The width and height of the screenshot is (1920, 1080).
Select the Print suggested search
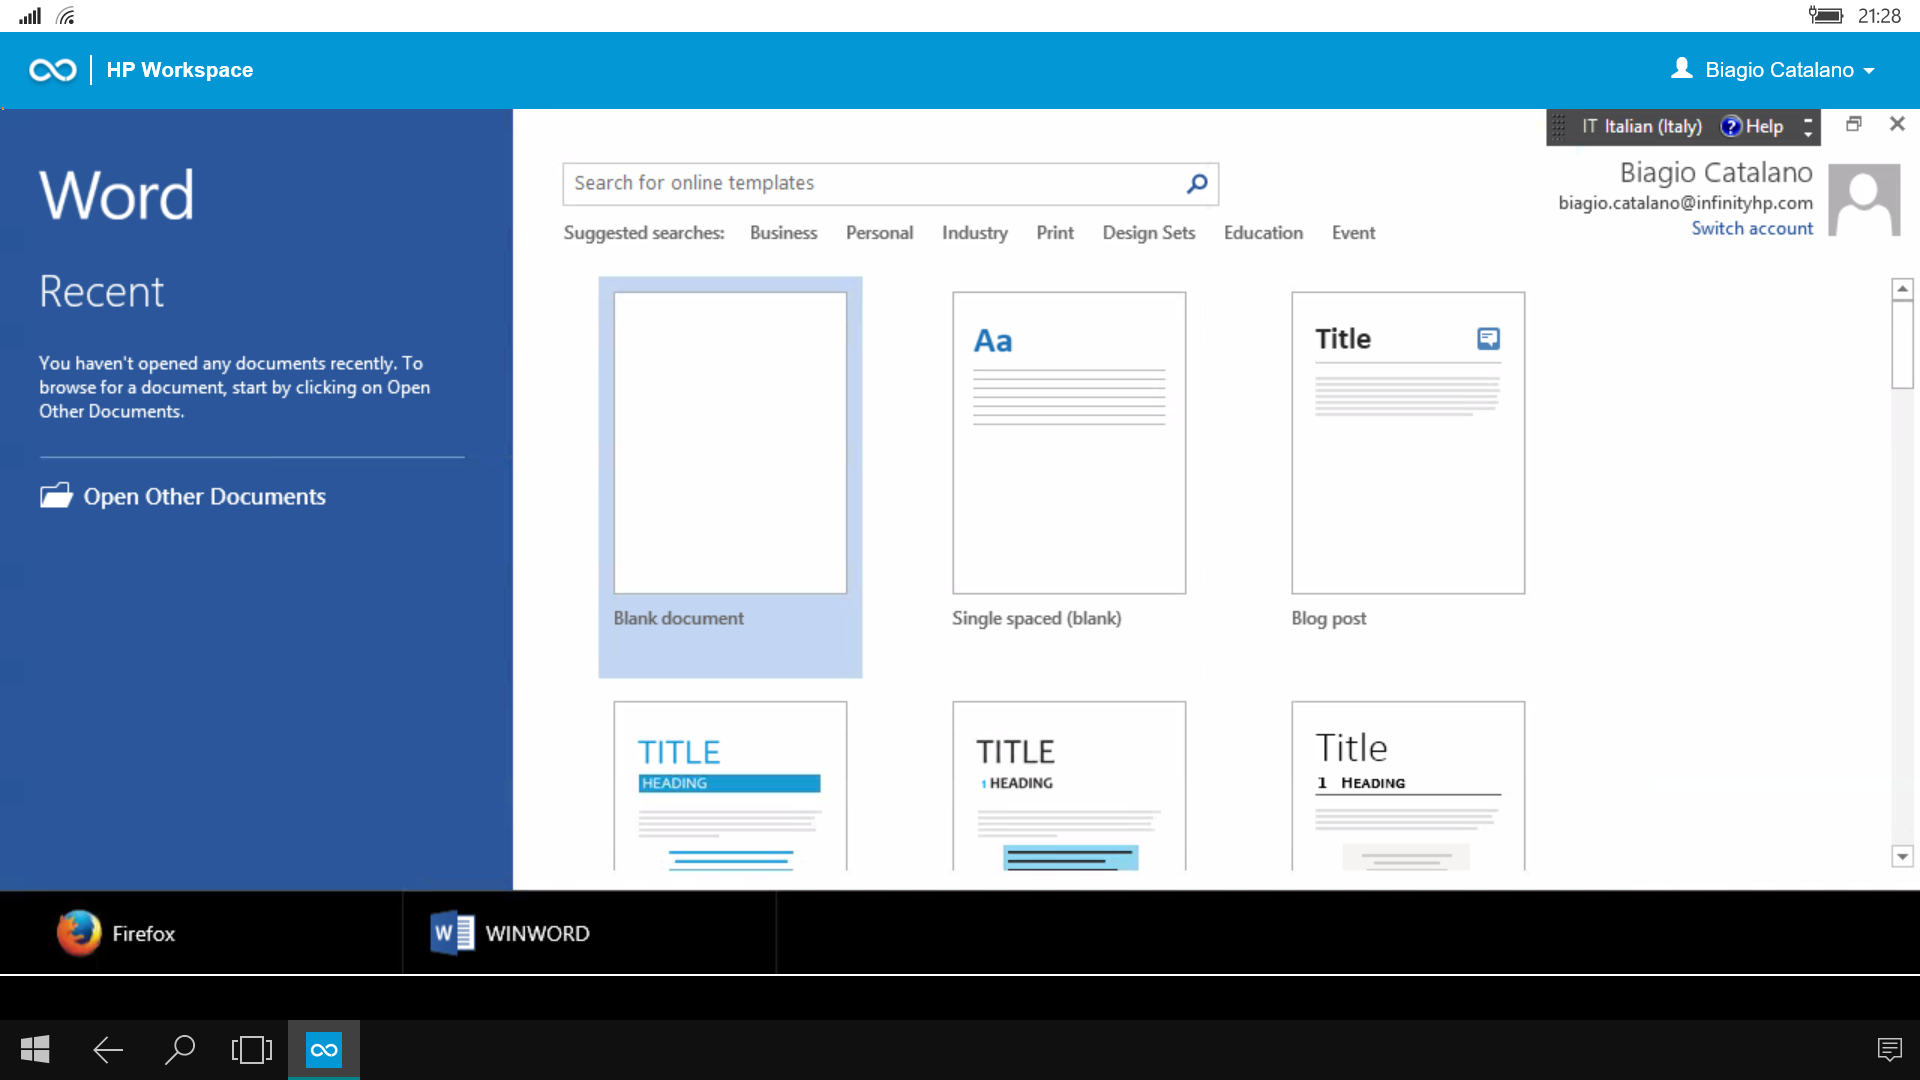[1055, 233]
